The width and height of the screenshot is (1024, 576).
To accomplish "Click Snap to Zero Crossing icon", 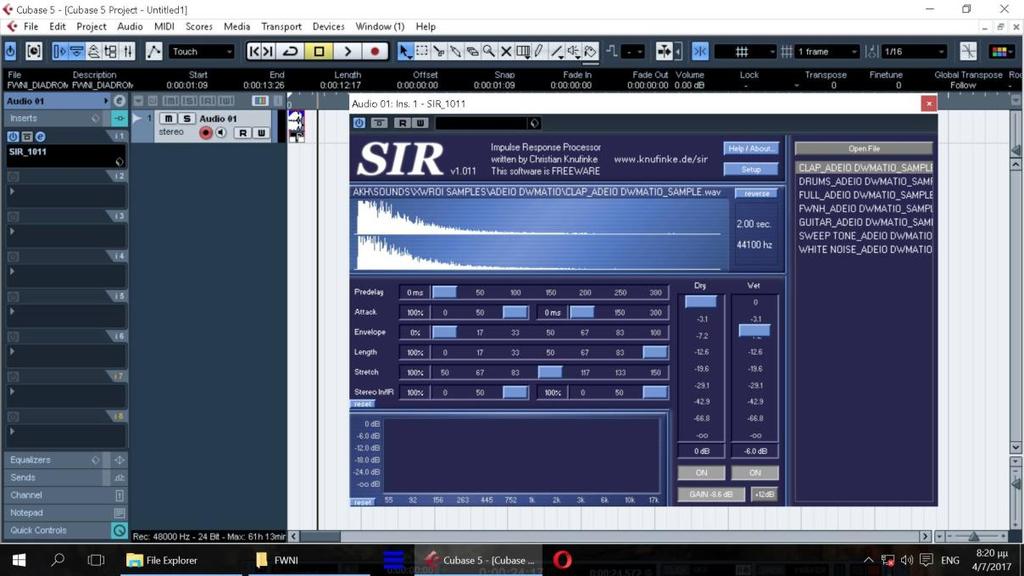I will 968,52.
